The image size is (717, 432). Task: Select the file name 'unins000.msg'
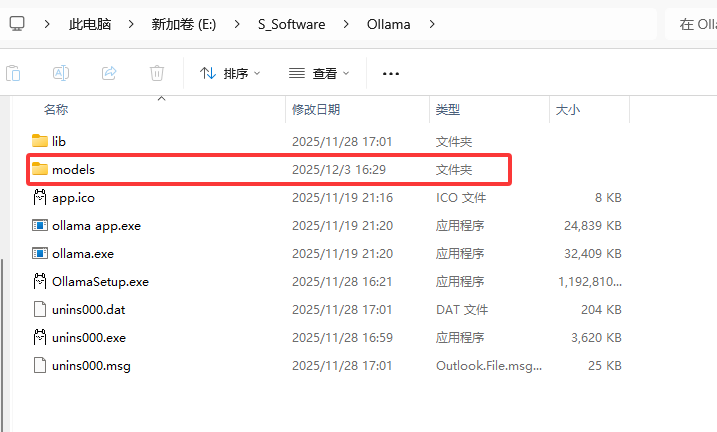pos(91,366)
